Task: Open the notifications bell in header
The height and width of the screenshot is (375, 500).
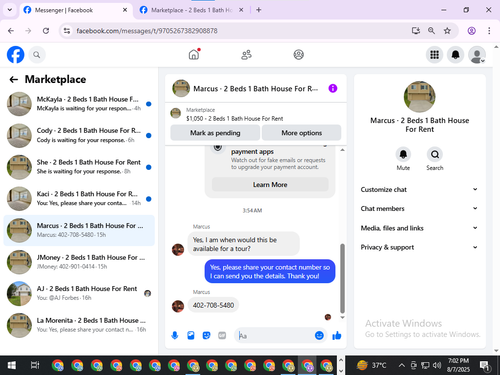Action: [455, 55]
